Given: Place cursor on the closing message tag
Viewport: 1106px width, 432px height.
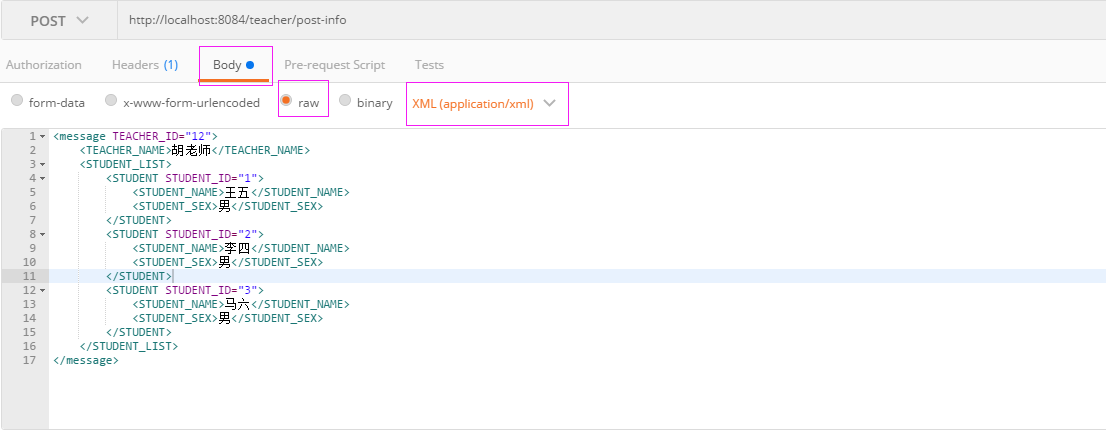Looking at the screenshot, I should [x=85, y=360].
